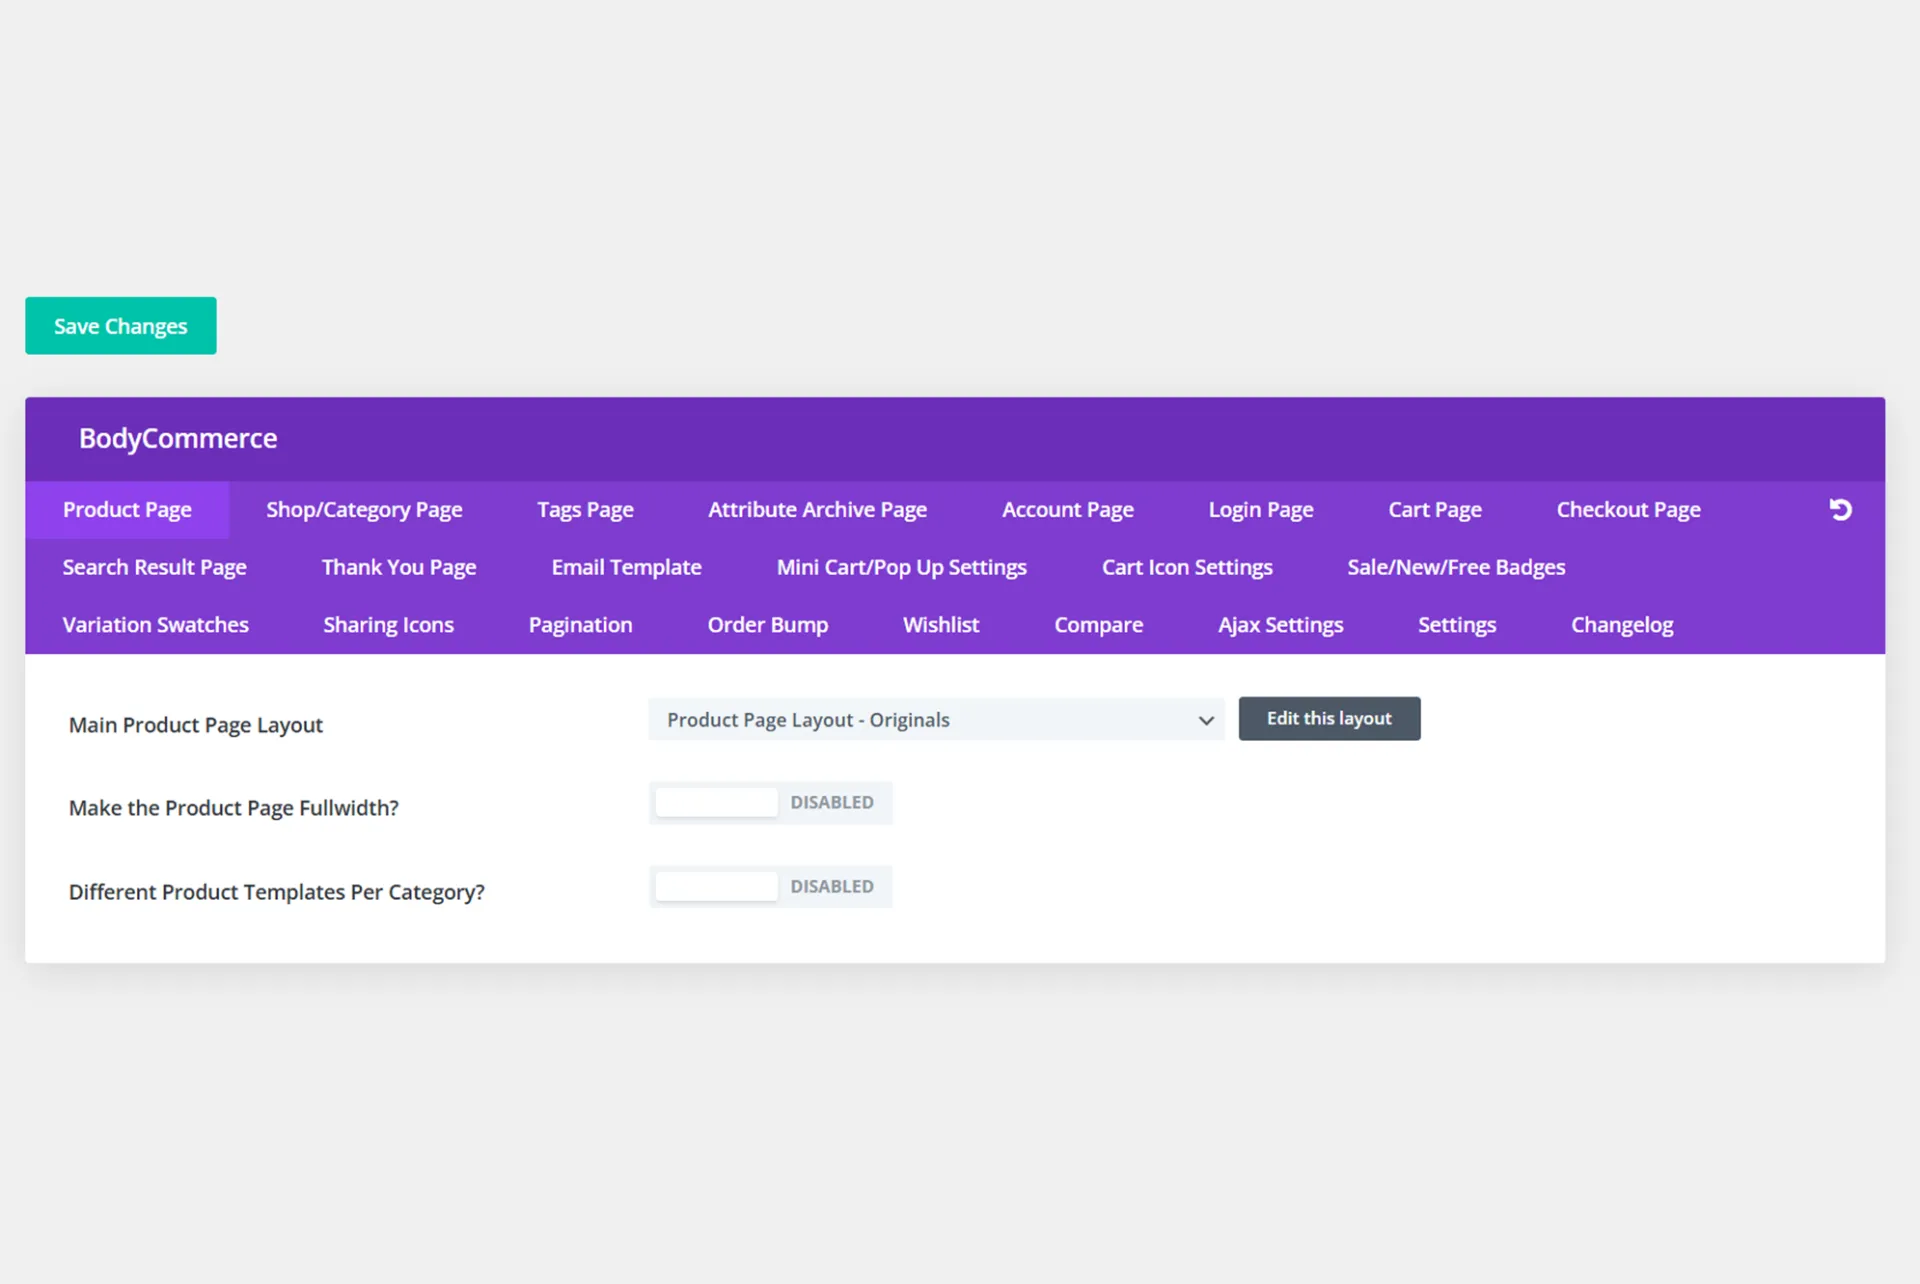This screenshot has width=1920, height=1284.
Task: Open Variation Swatches tab
Action: point(155,625)
